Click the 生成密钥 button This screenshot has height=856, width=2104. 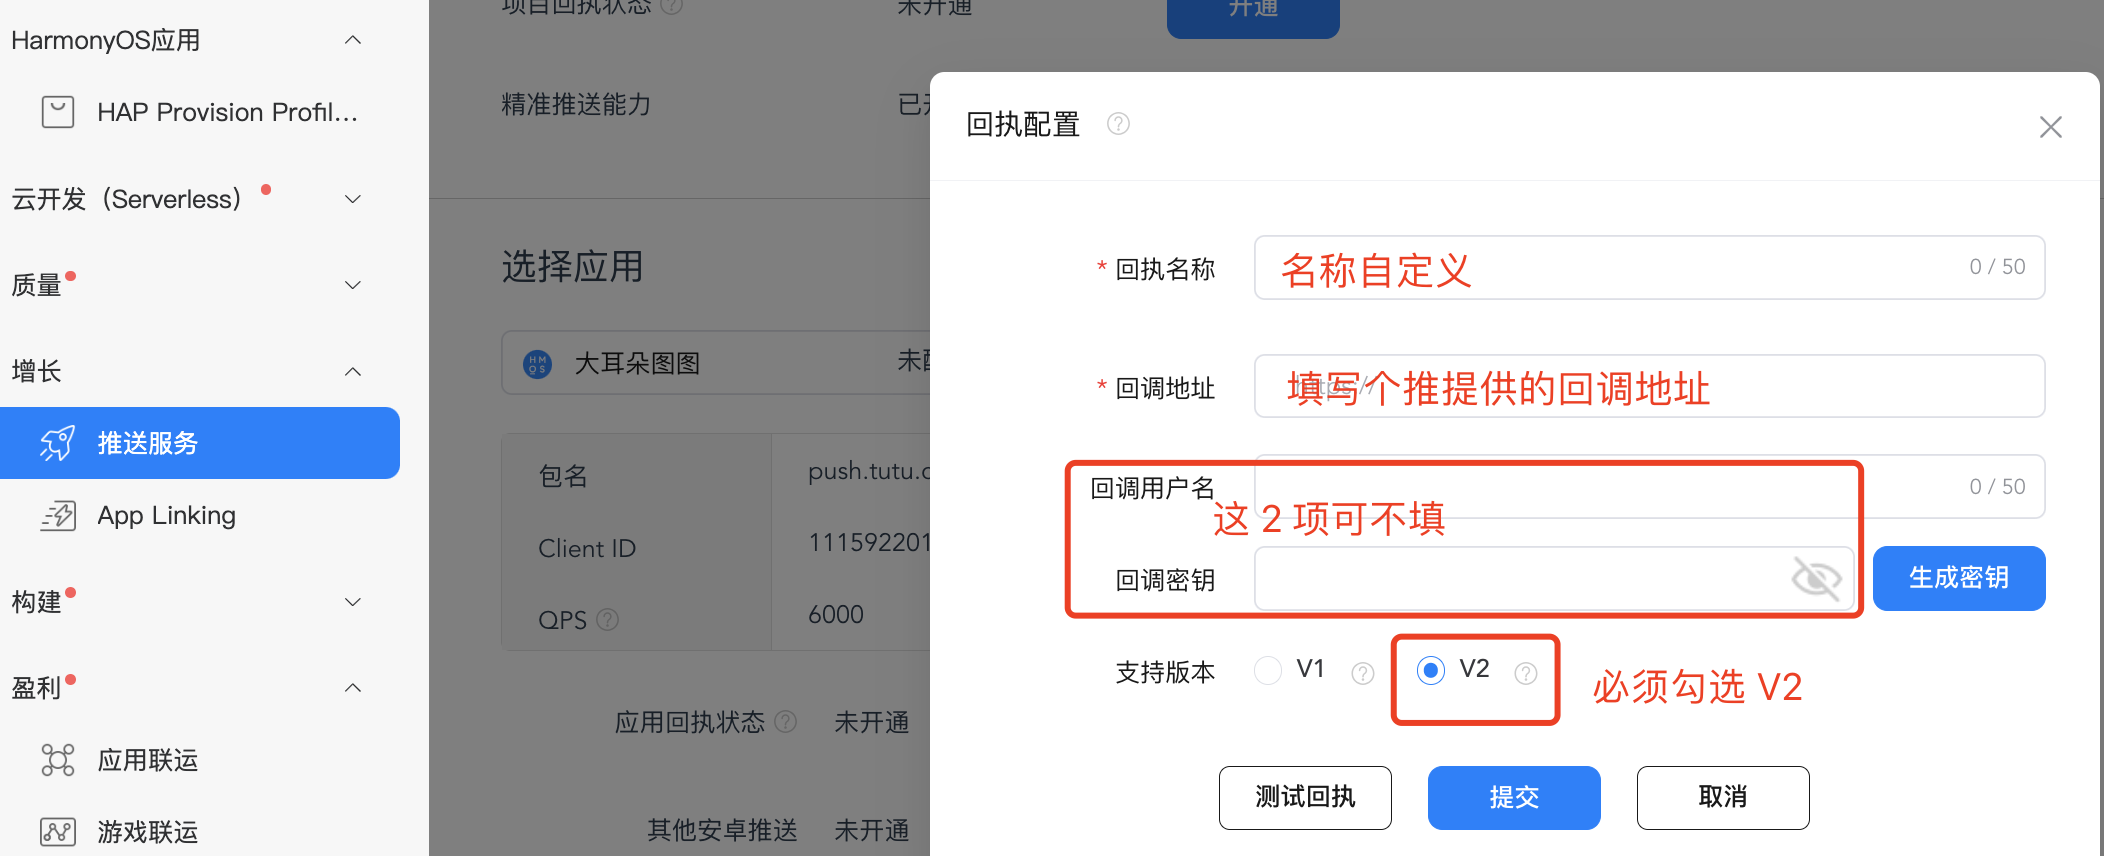[1959, 578]
